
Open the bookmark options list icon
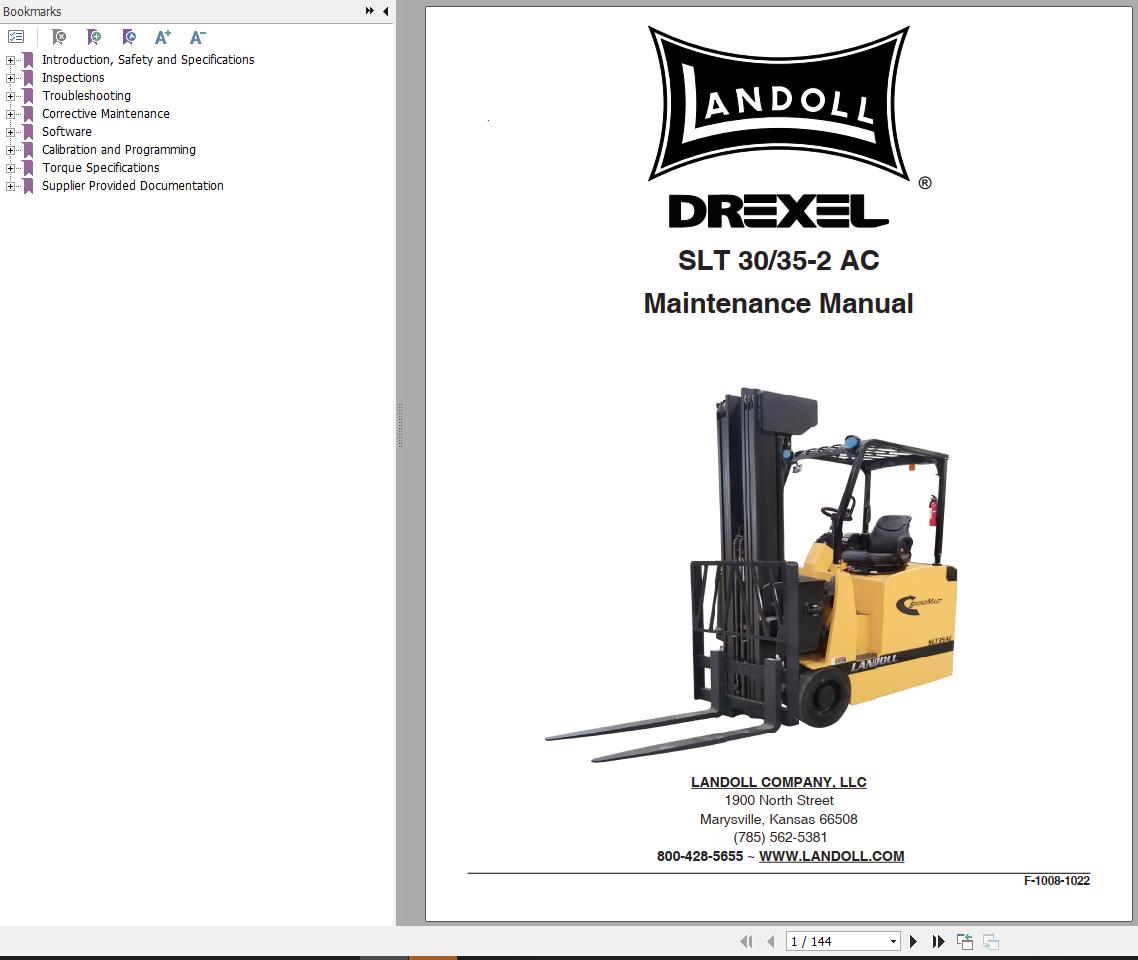tap(16, 36)
